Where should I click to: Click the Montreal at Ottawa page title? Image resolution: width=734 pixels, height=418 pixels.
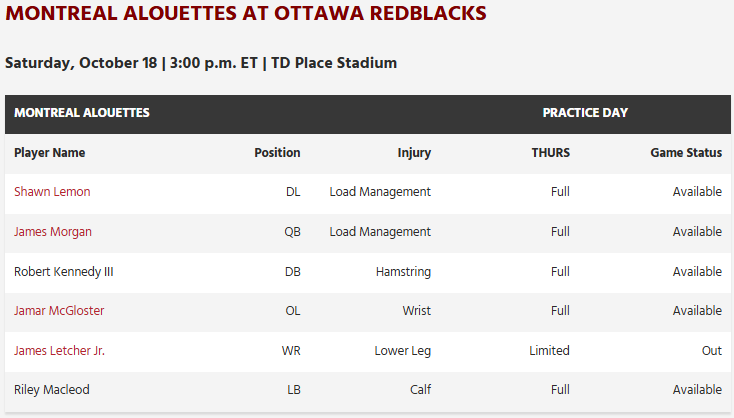246,14
